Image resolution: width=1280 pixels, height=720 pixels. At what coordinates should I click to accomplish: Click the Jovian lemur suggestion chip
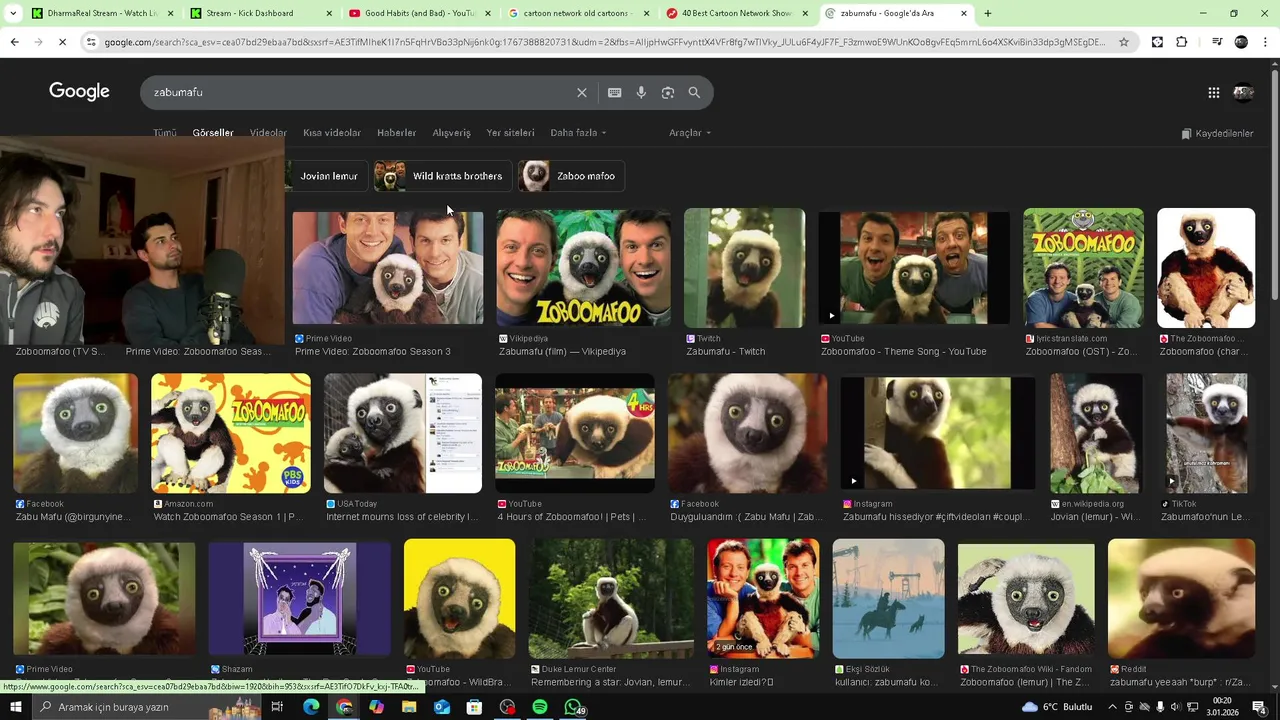[328, 176]
